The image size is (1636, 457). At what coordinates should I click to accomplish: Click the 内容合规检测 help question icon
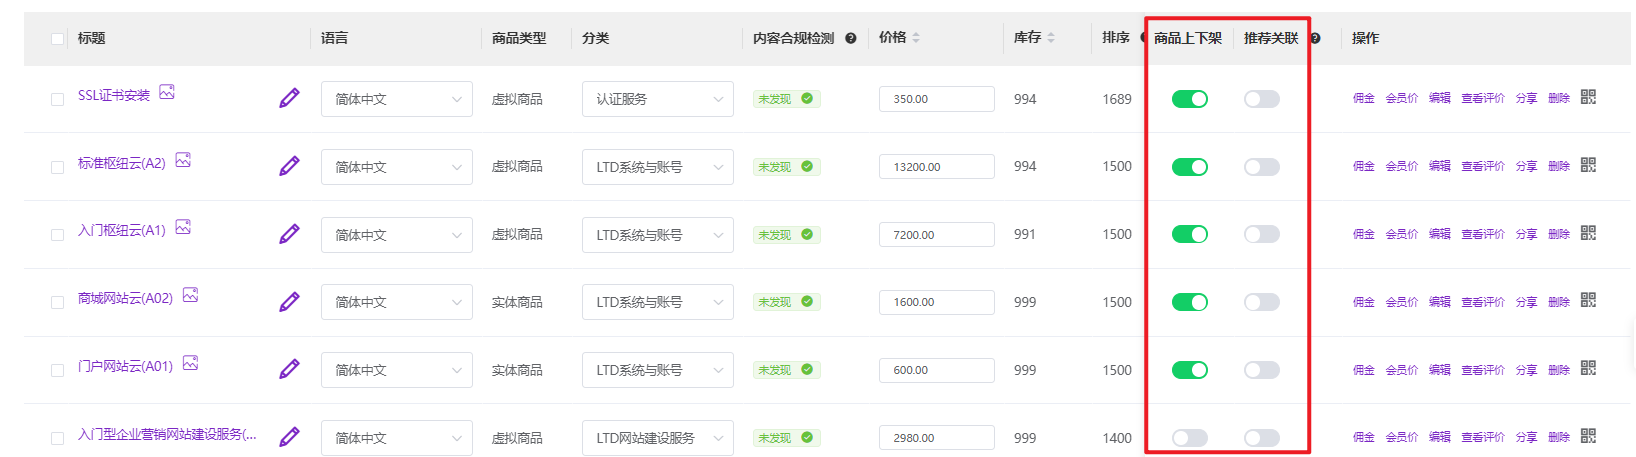pos(850,38)
